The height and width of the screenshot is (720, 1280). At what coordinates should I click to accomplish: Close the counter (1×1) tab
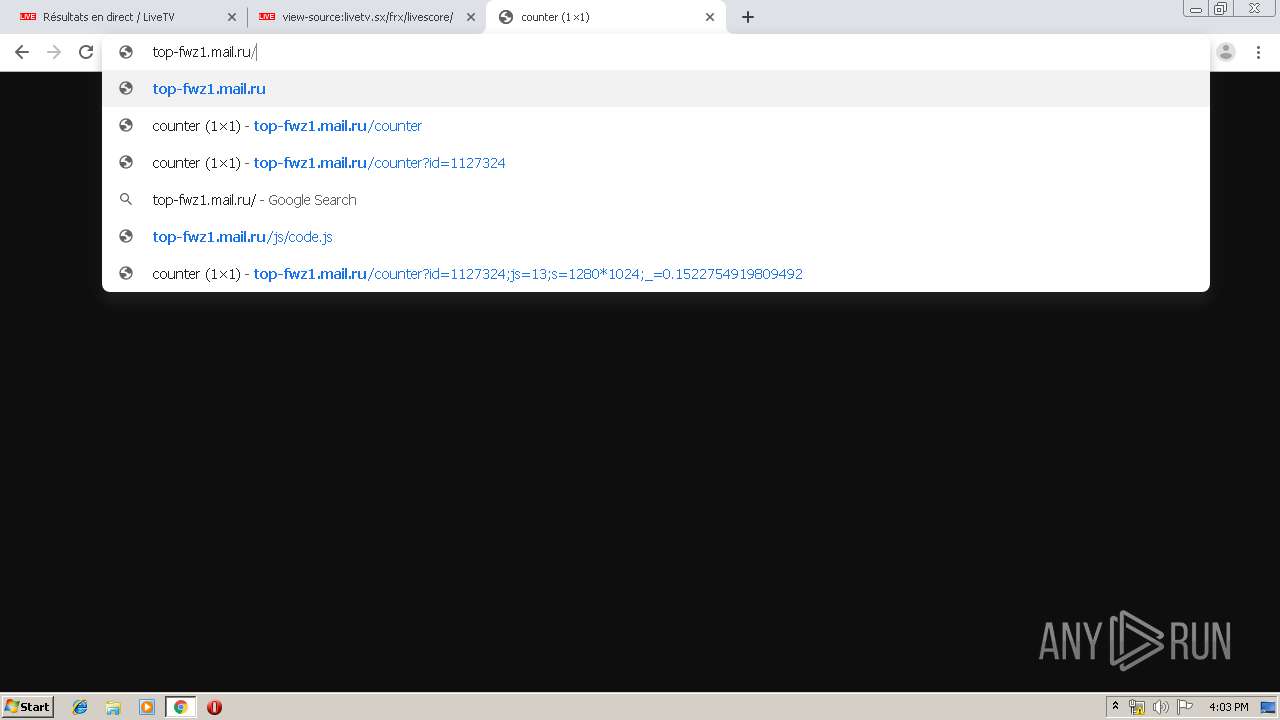710,17
